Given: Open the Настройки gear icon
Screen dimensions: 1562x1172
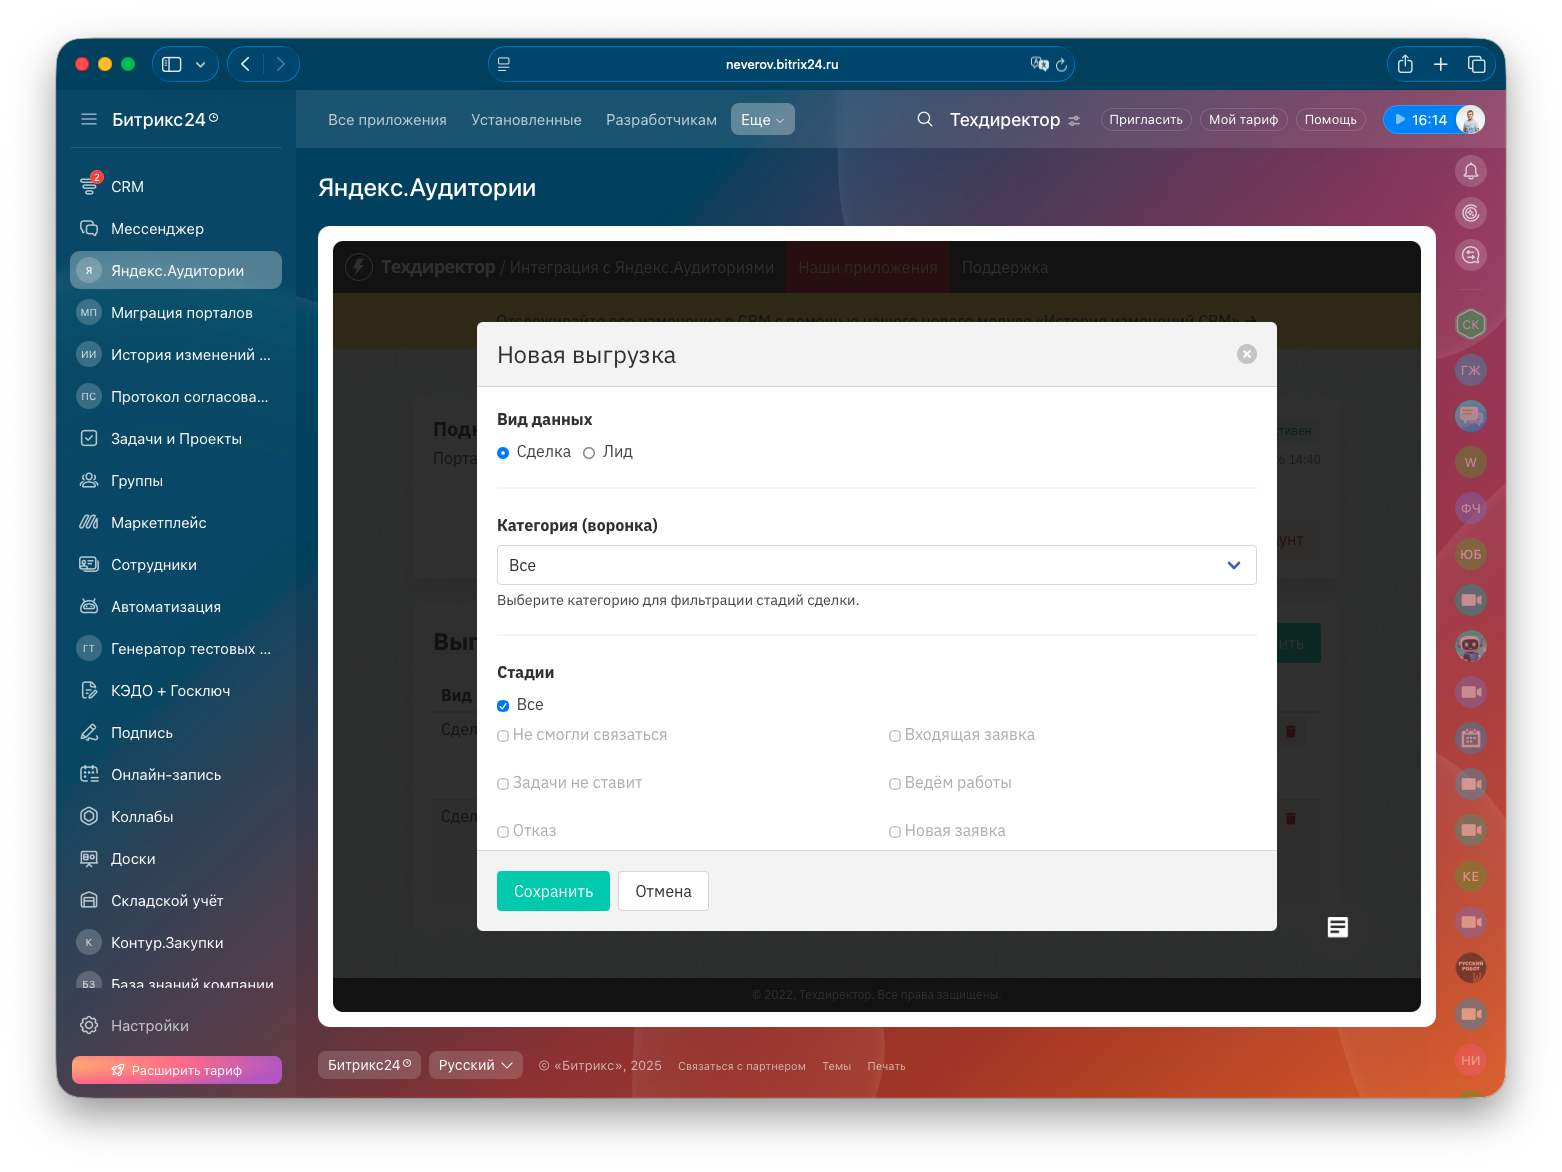Looking at the screenshot, I should 89,1025.
